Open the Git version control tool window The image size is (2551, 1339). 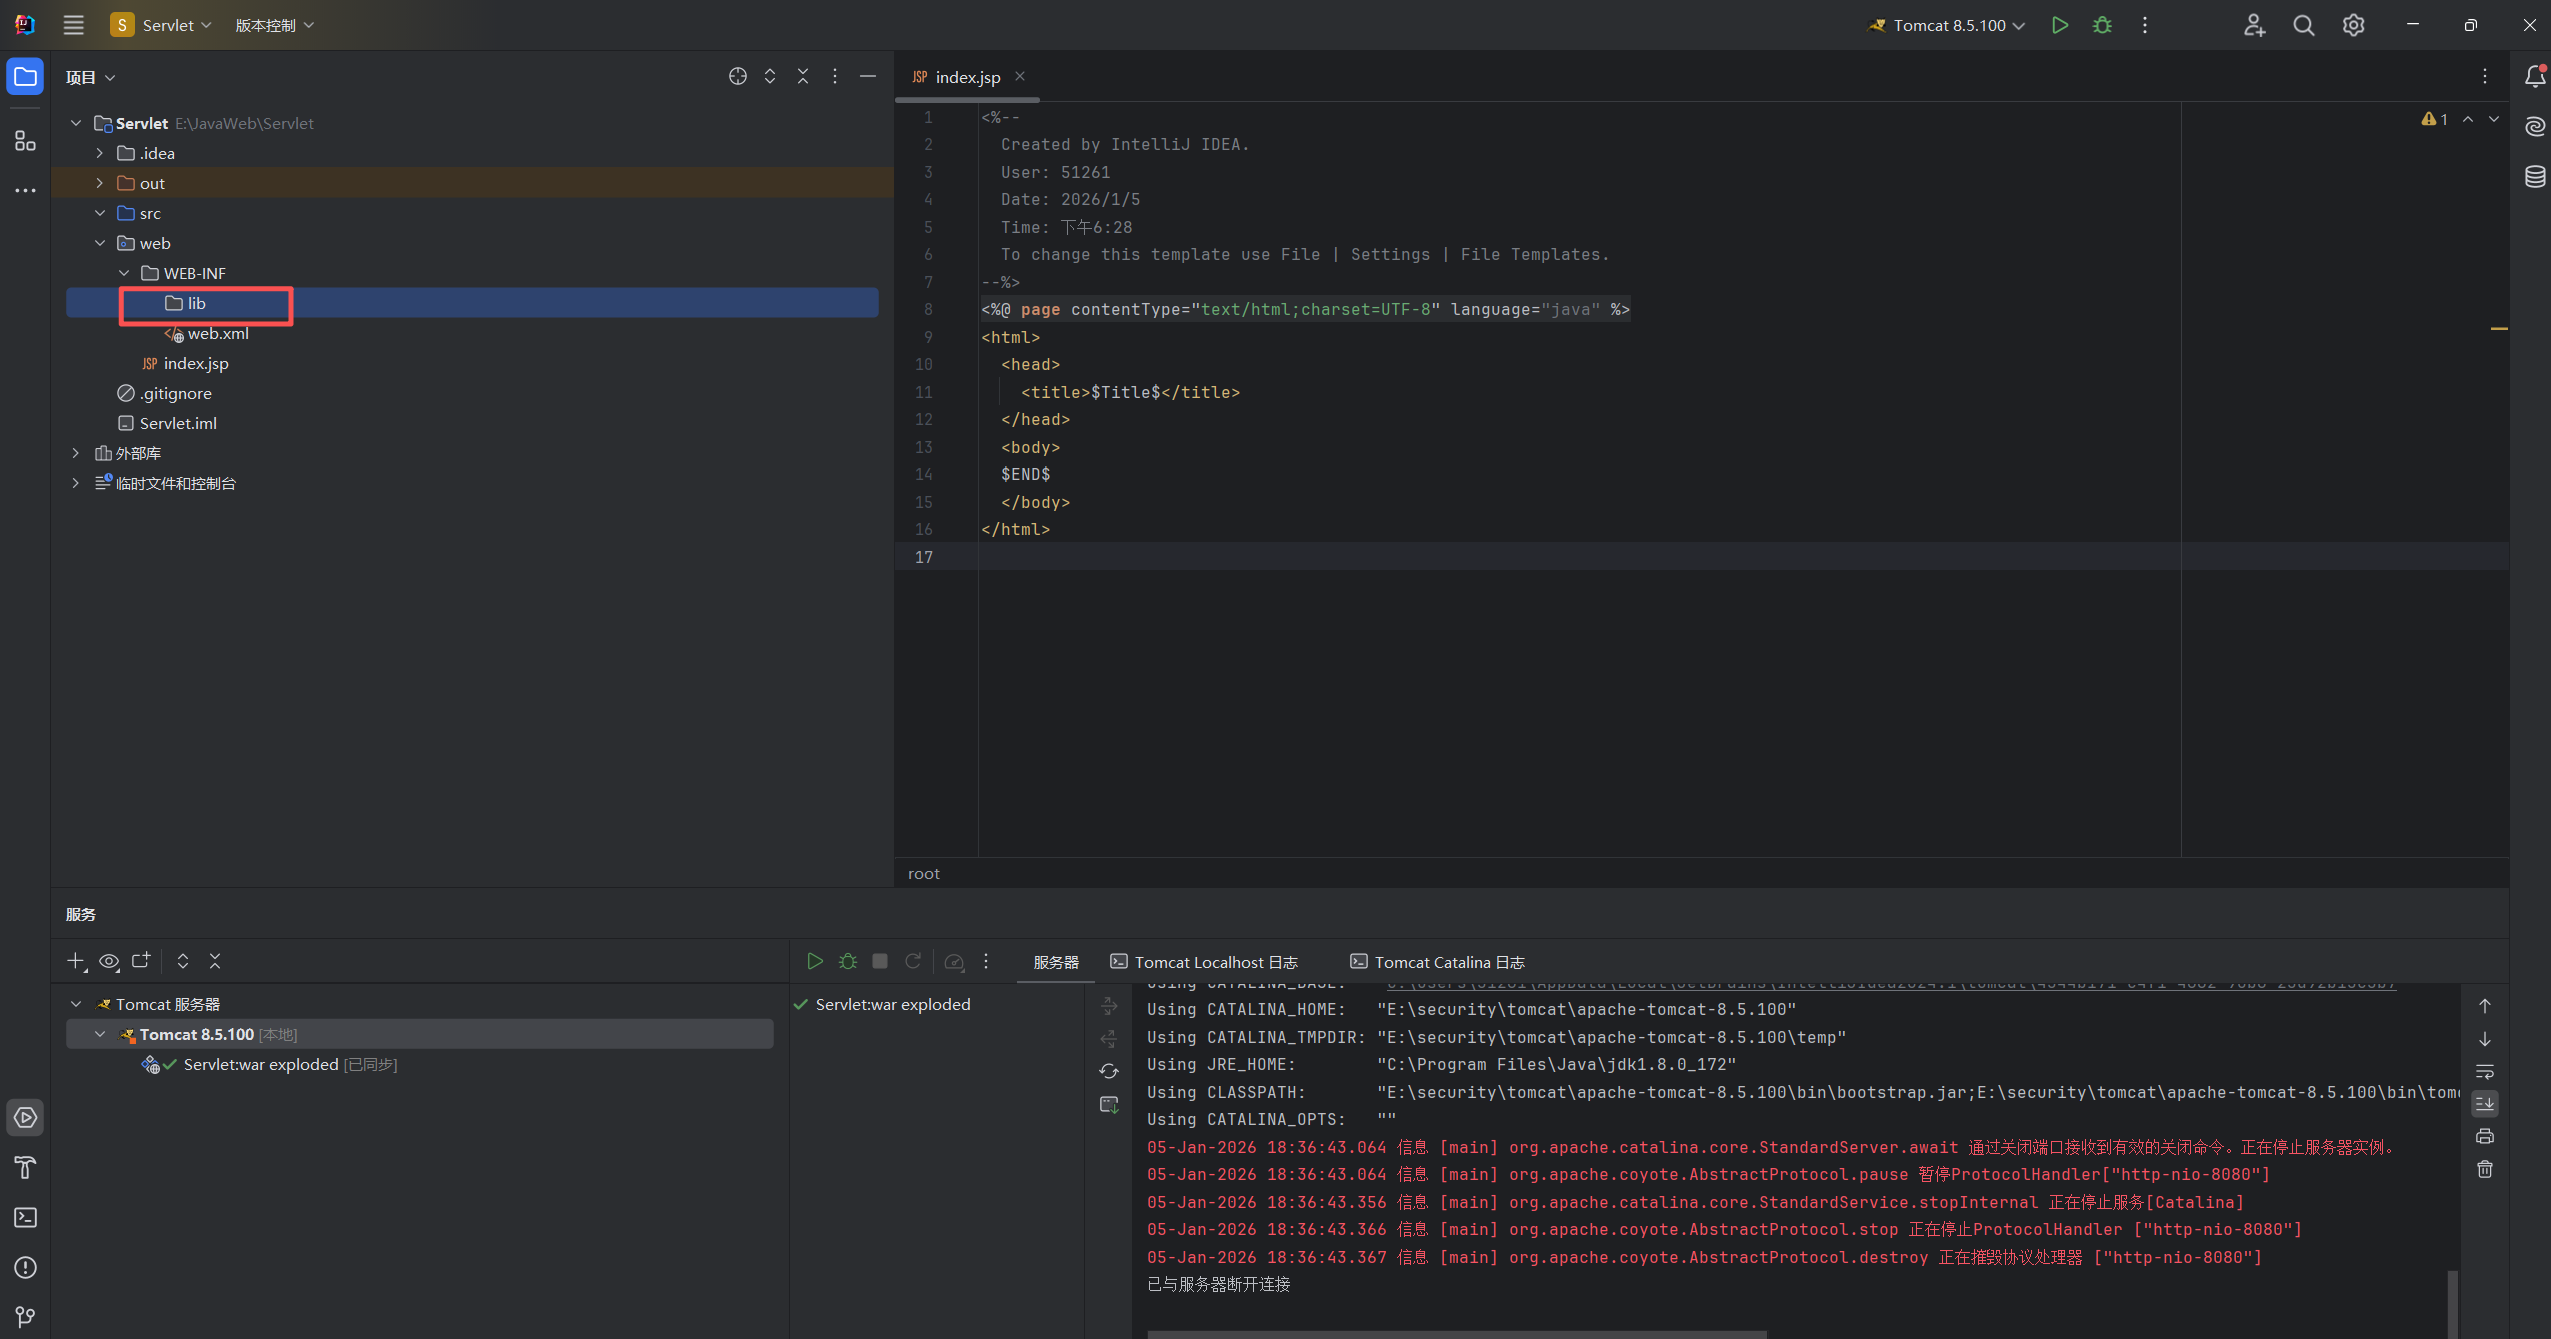point(25,1316)
